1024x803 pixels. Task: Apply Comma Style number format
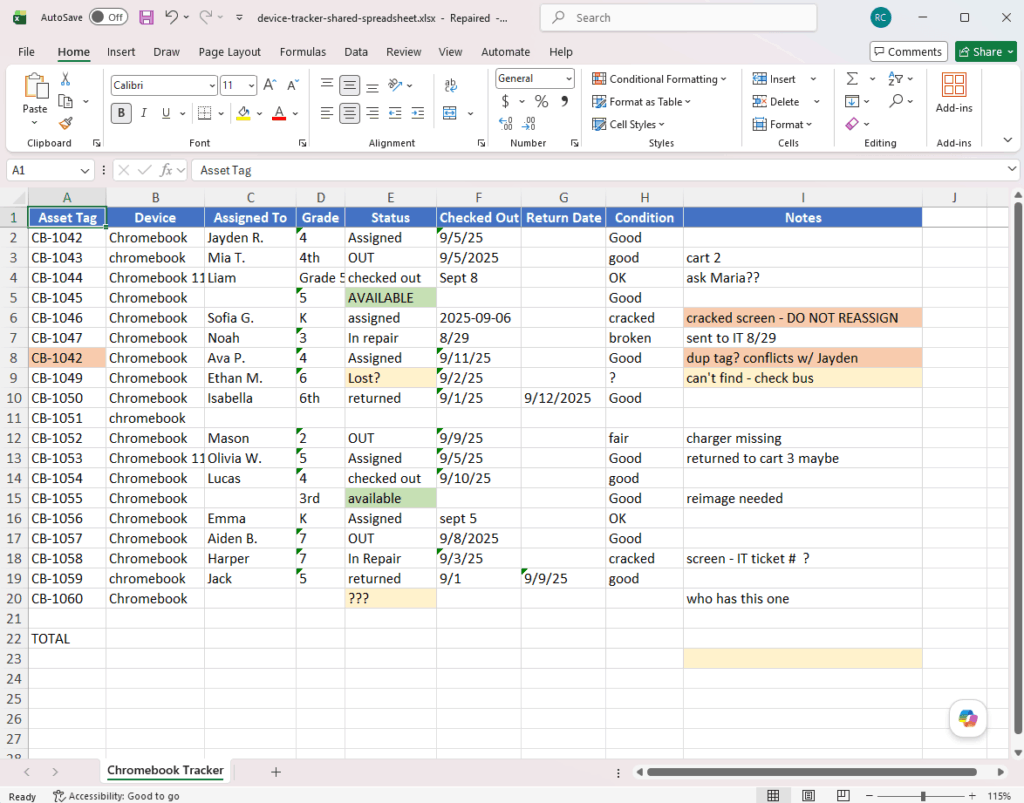click(x=565, y=101)
